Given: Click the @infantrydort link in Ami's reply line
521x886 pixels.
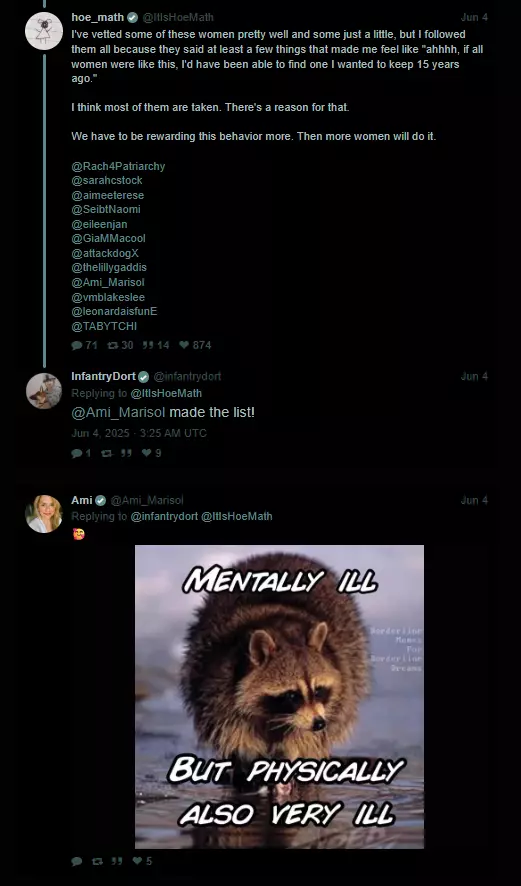Looking at the screenshot, I should click(164, 516).
